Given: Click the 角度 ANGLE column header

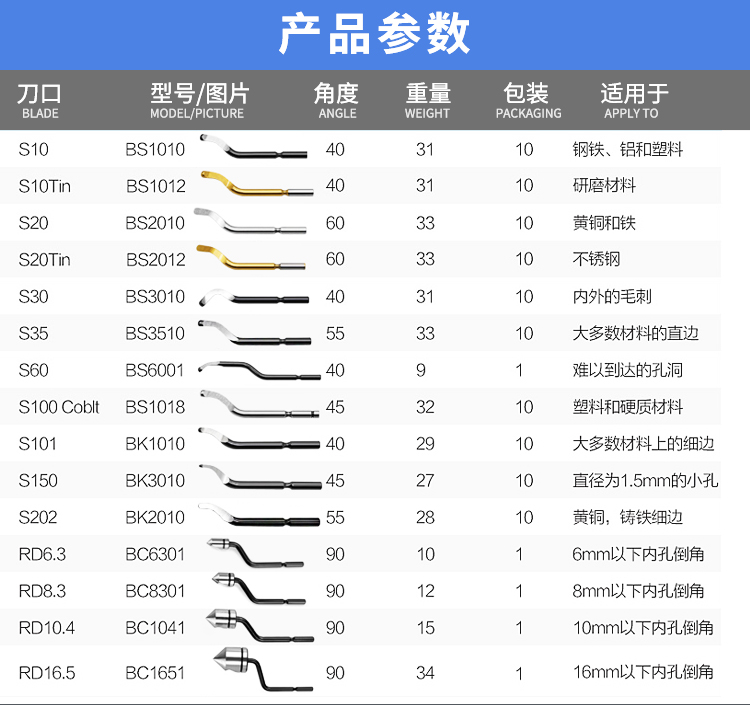Looking at the screenshot, I should tap(336, 101).
